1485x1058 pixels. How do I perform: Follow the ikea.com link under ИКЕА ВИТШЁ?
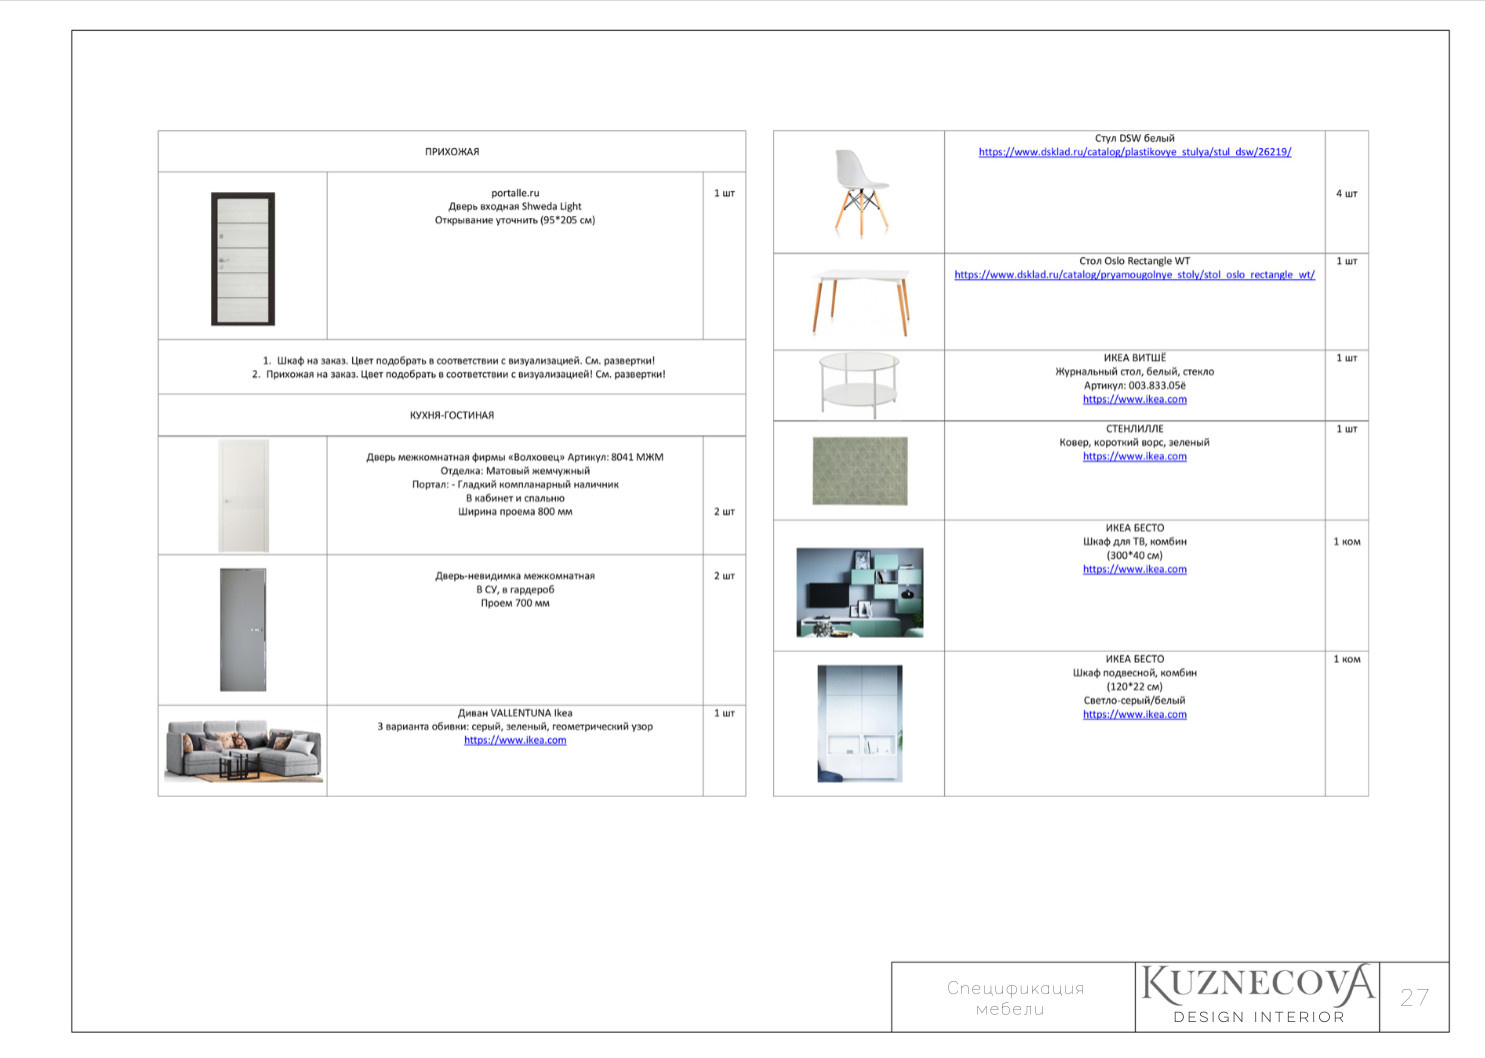1135,399
